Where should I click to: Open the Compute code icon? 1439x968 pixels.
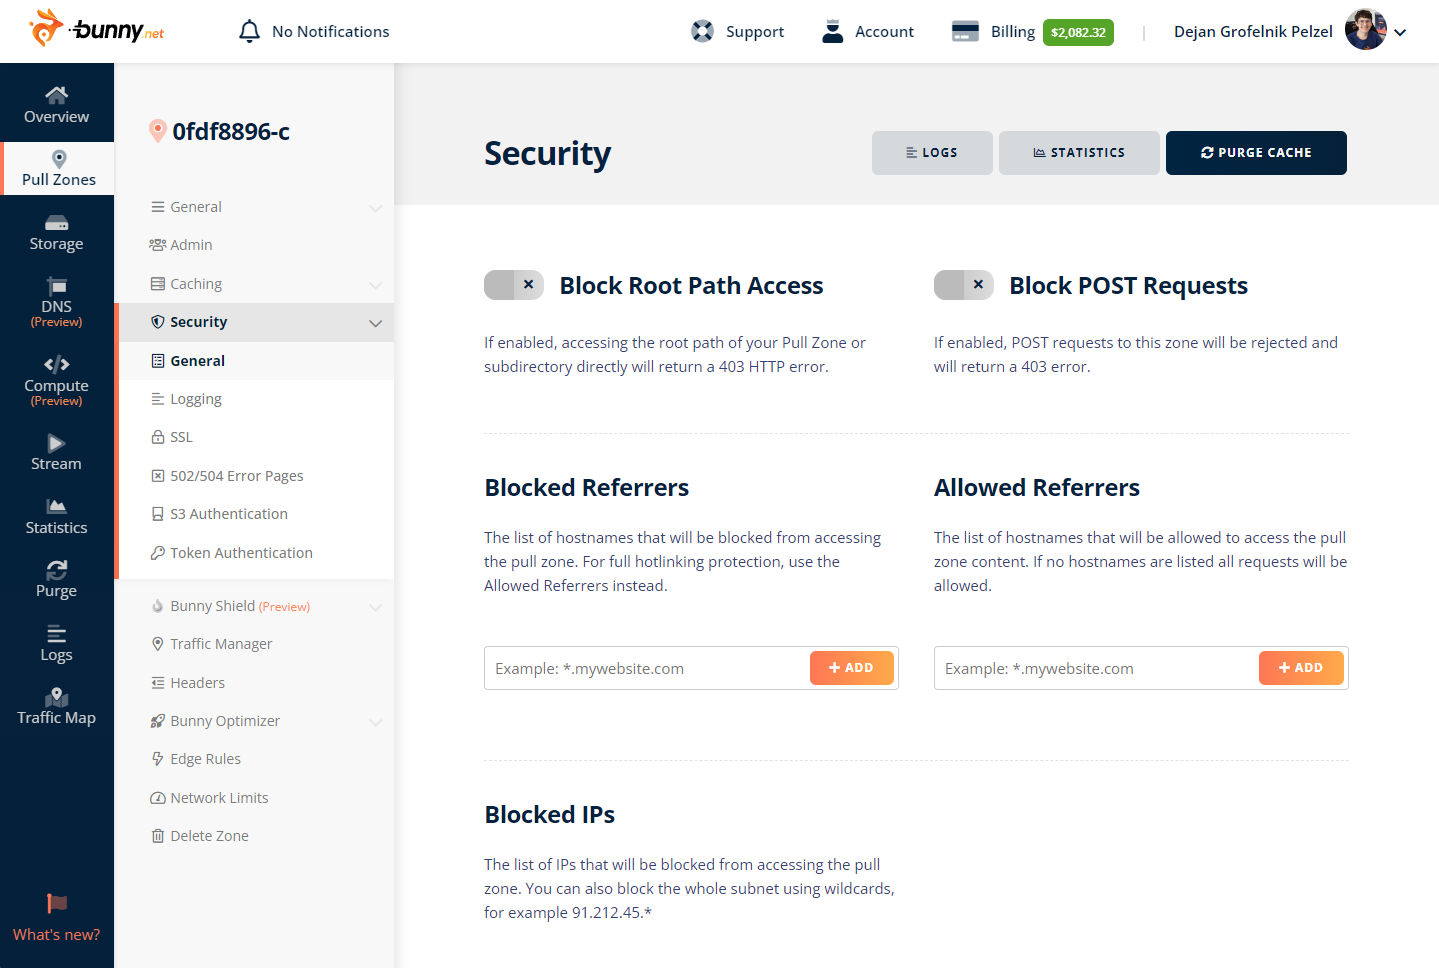point(57,364)
